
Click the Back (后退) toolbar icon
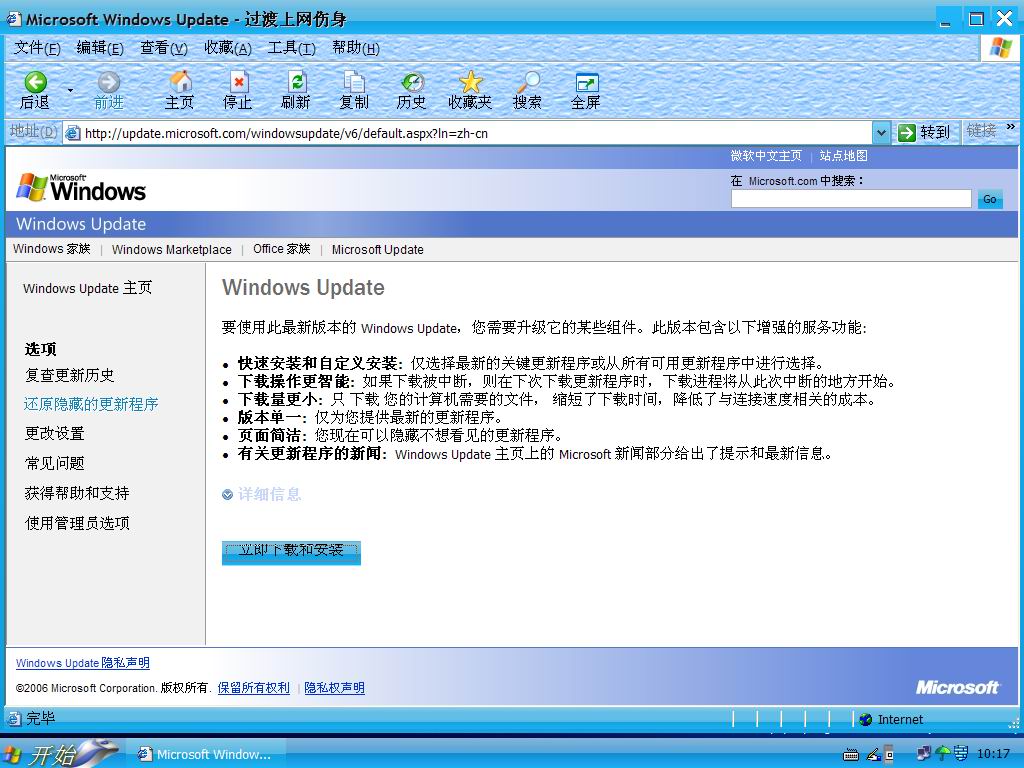[35, 82]
